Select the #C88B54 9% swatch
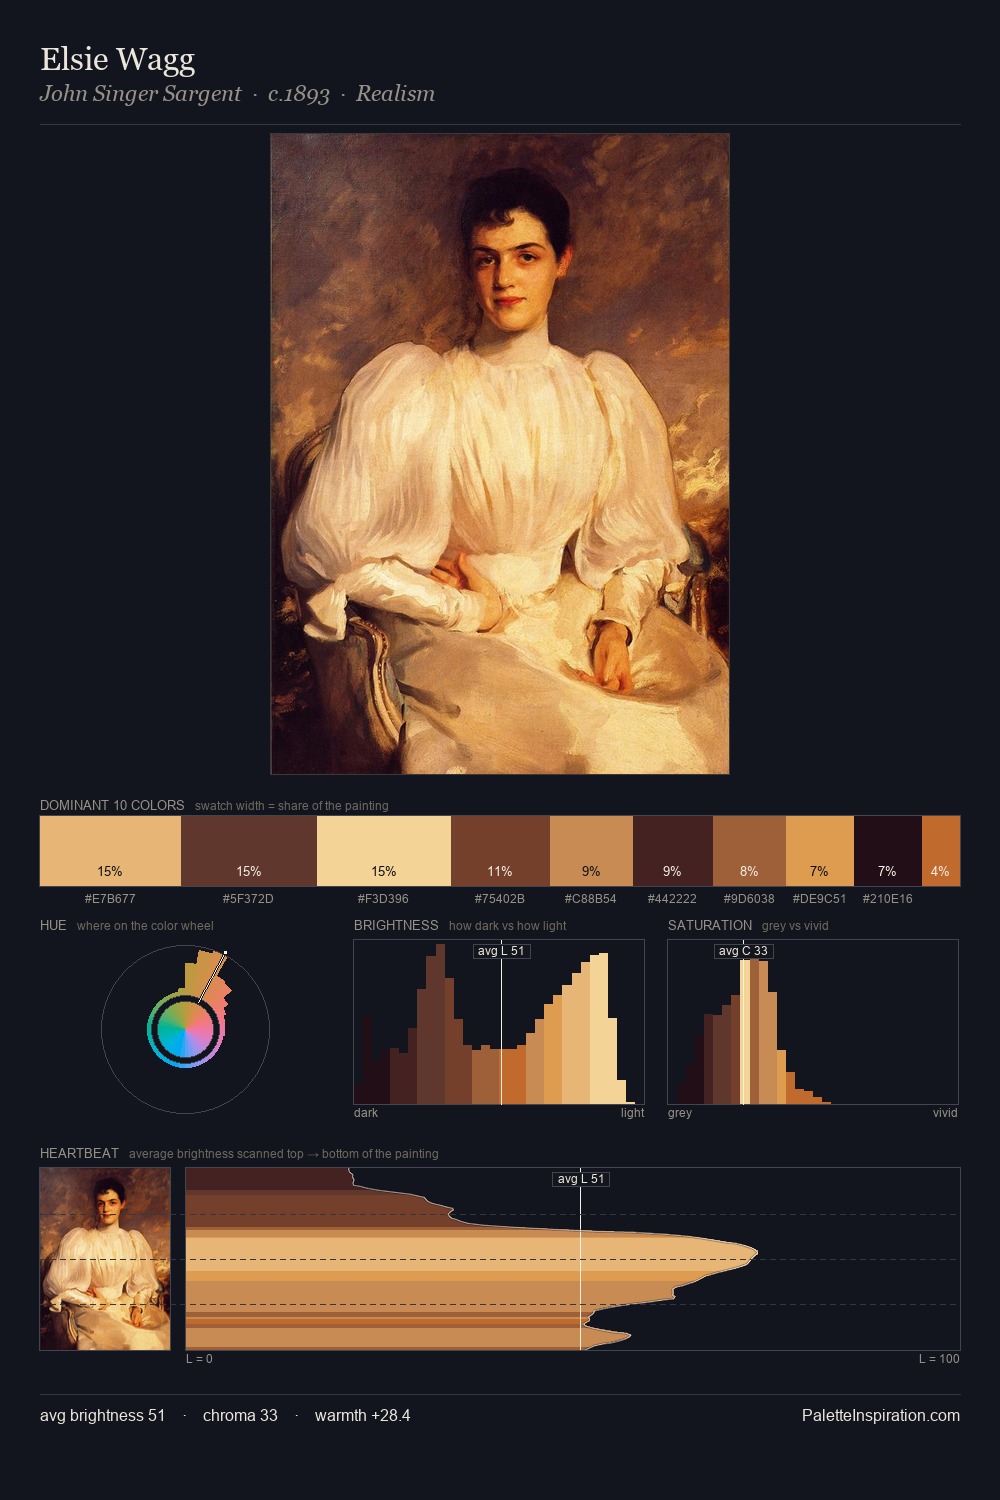Image resolution: width=1000 pixels, height=1500 pixels. [591, 851]
